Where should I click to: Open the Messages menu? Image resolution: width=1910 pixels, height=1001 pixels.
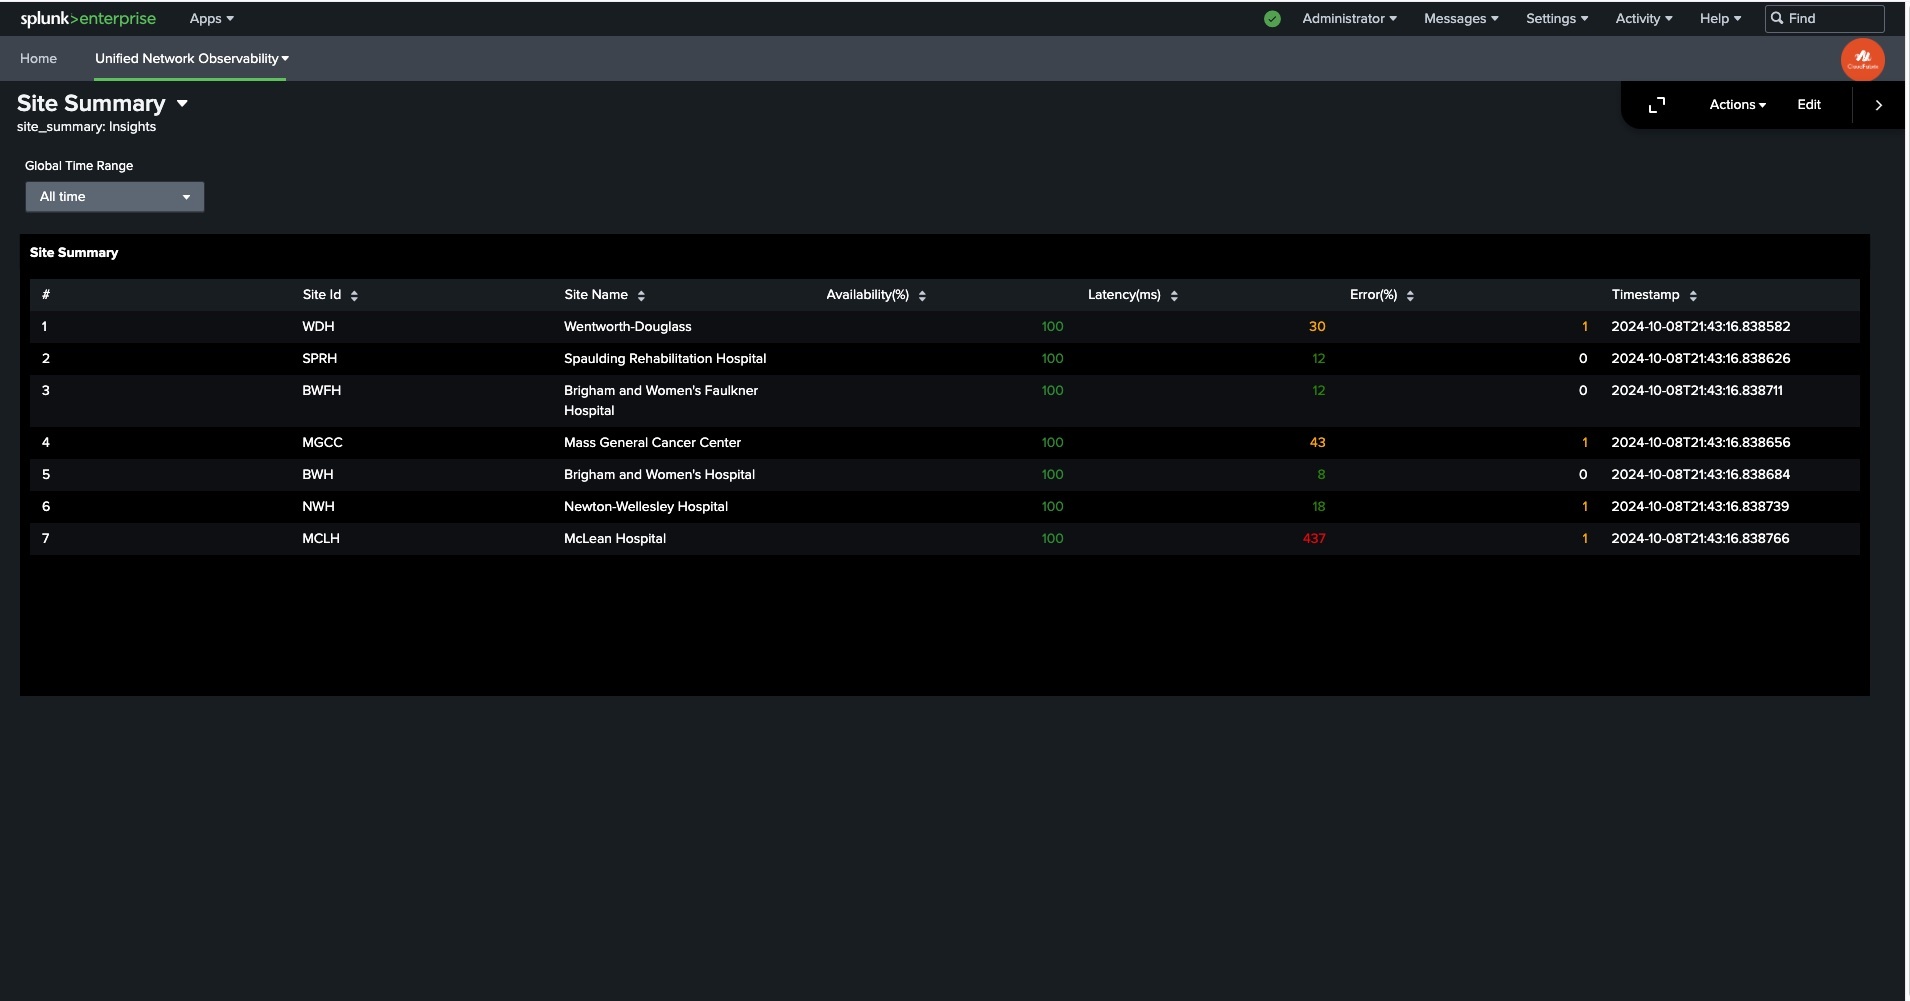[1461, 18]
